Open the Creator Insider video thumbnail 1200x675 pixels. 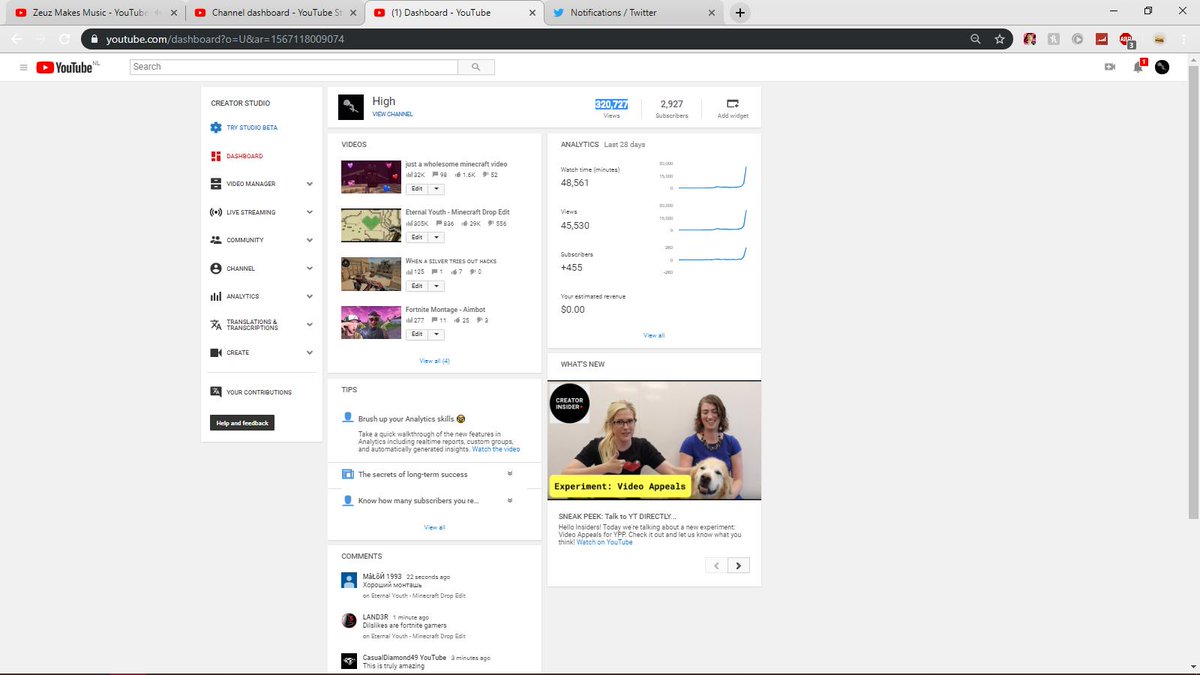(x=654, y=440)
